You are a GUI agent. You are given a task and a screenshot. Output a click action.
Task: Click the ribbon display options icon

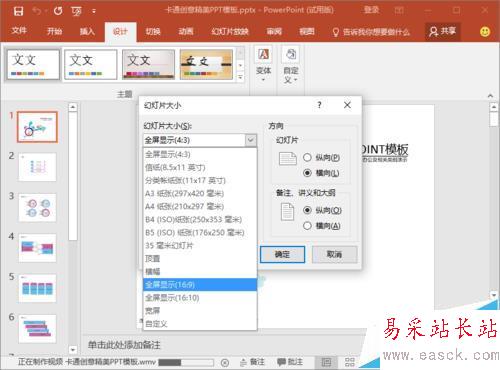click(x=399, y=11)
